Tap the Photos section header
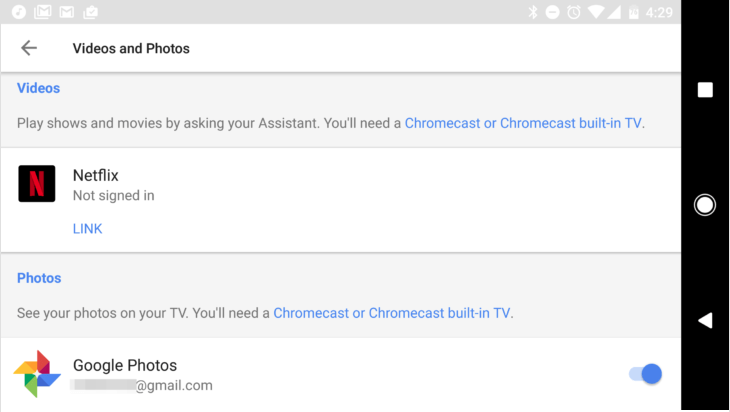The image size is (730, 412). click(39, 278)
